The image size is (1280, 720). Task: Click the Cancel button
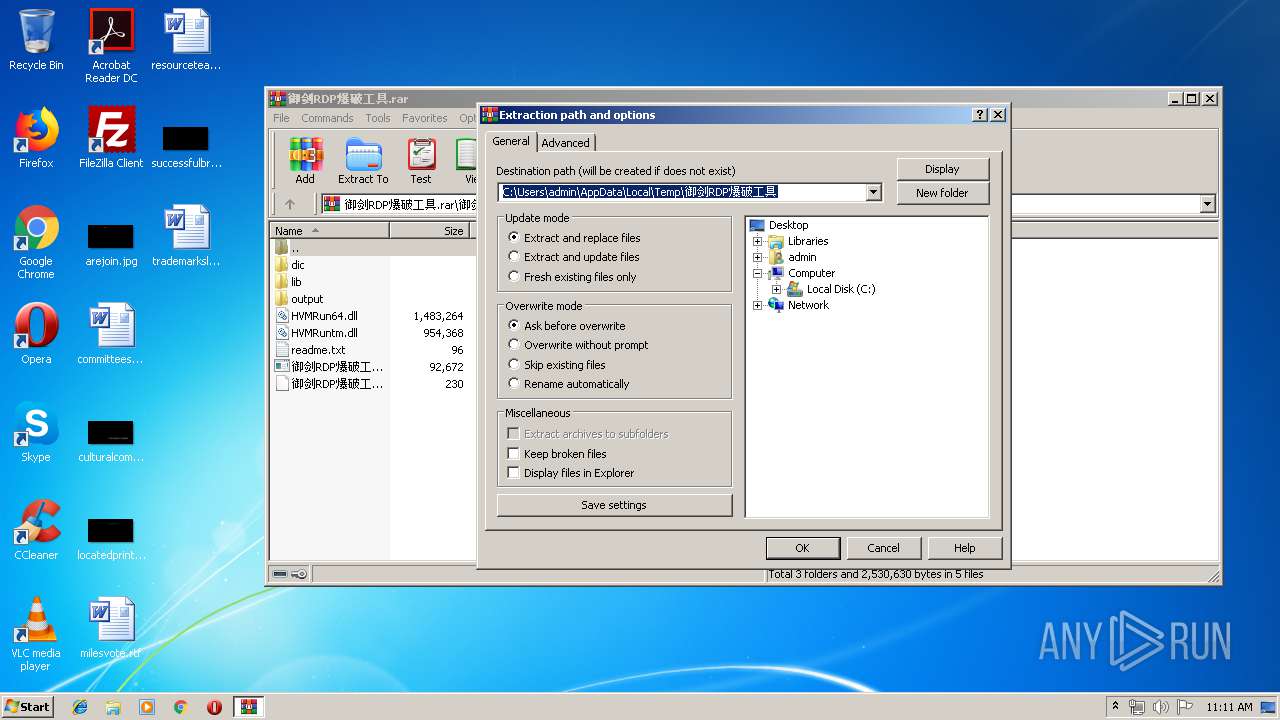pyautogui.click(x=883, y=548)
